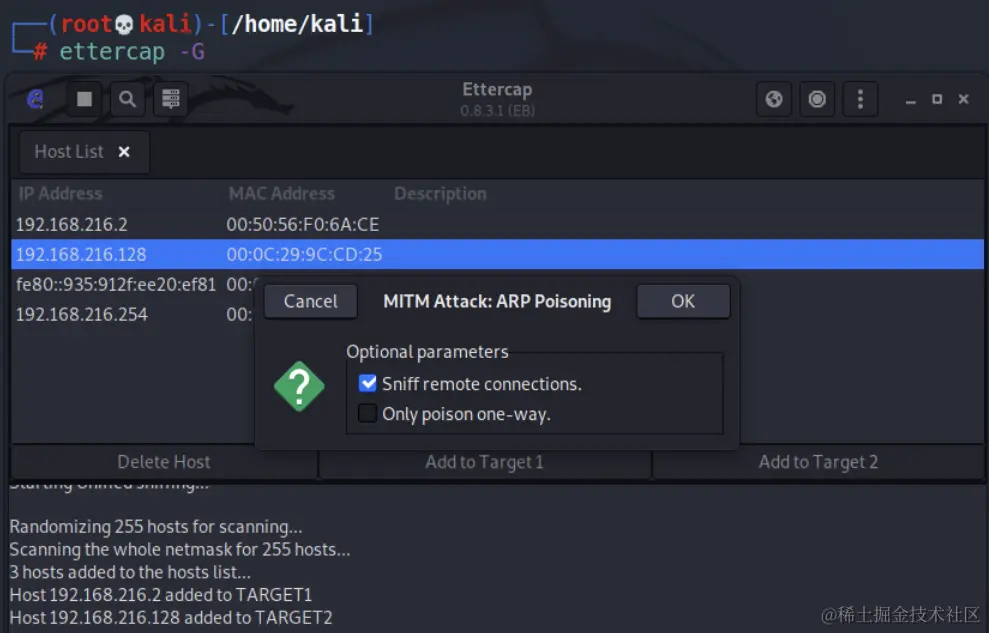Open the three-dot Ettercap menu

pos(860,99)
